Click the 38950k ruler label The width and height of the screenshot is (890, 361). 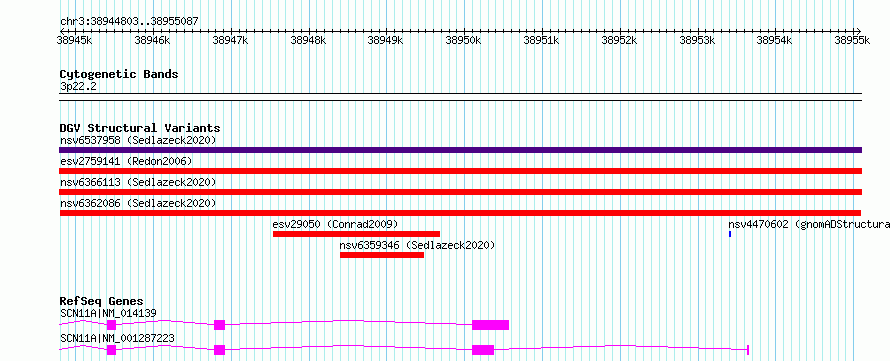(x=463, y=40)
